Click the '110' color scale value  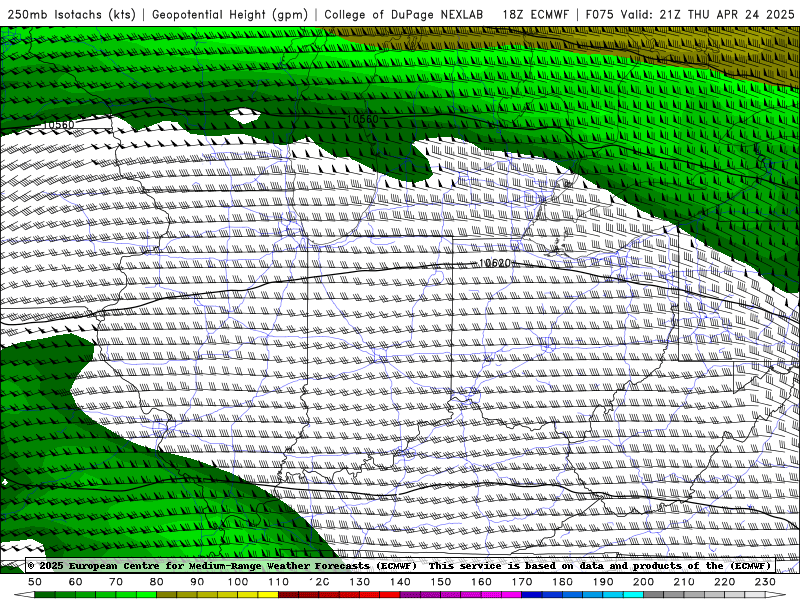click(278, 582)
